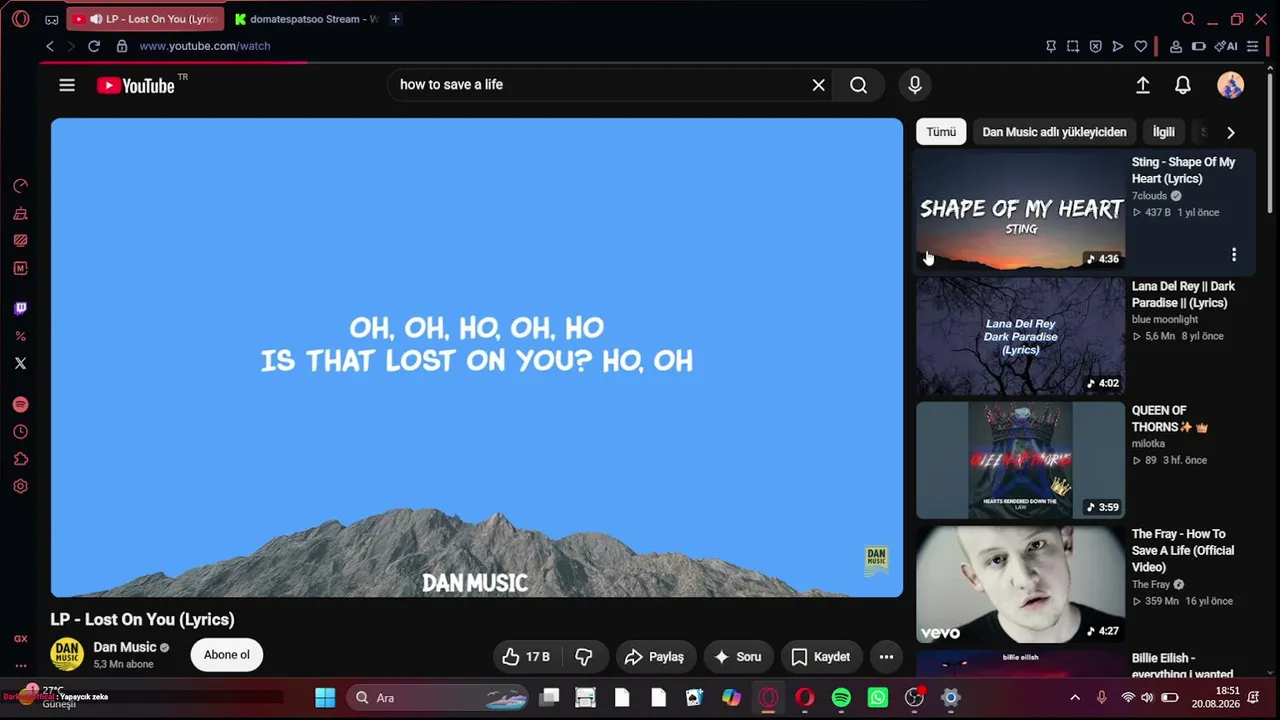The width and height of the screenshot is (1280, 720).
Task: View site security lock information
Action: [x=122, y=46]
